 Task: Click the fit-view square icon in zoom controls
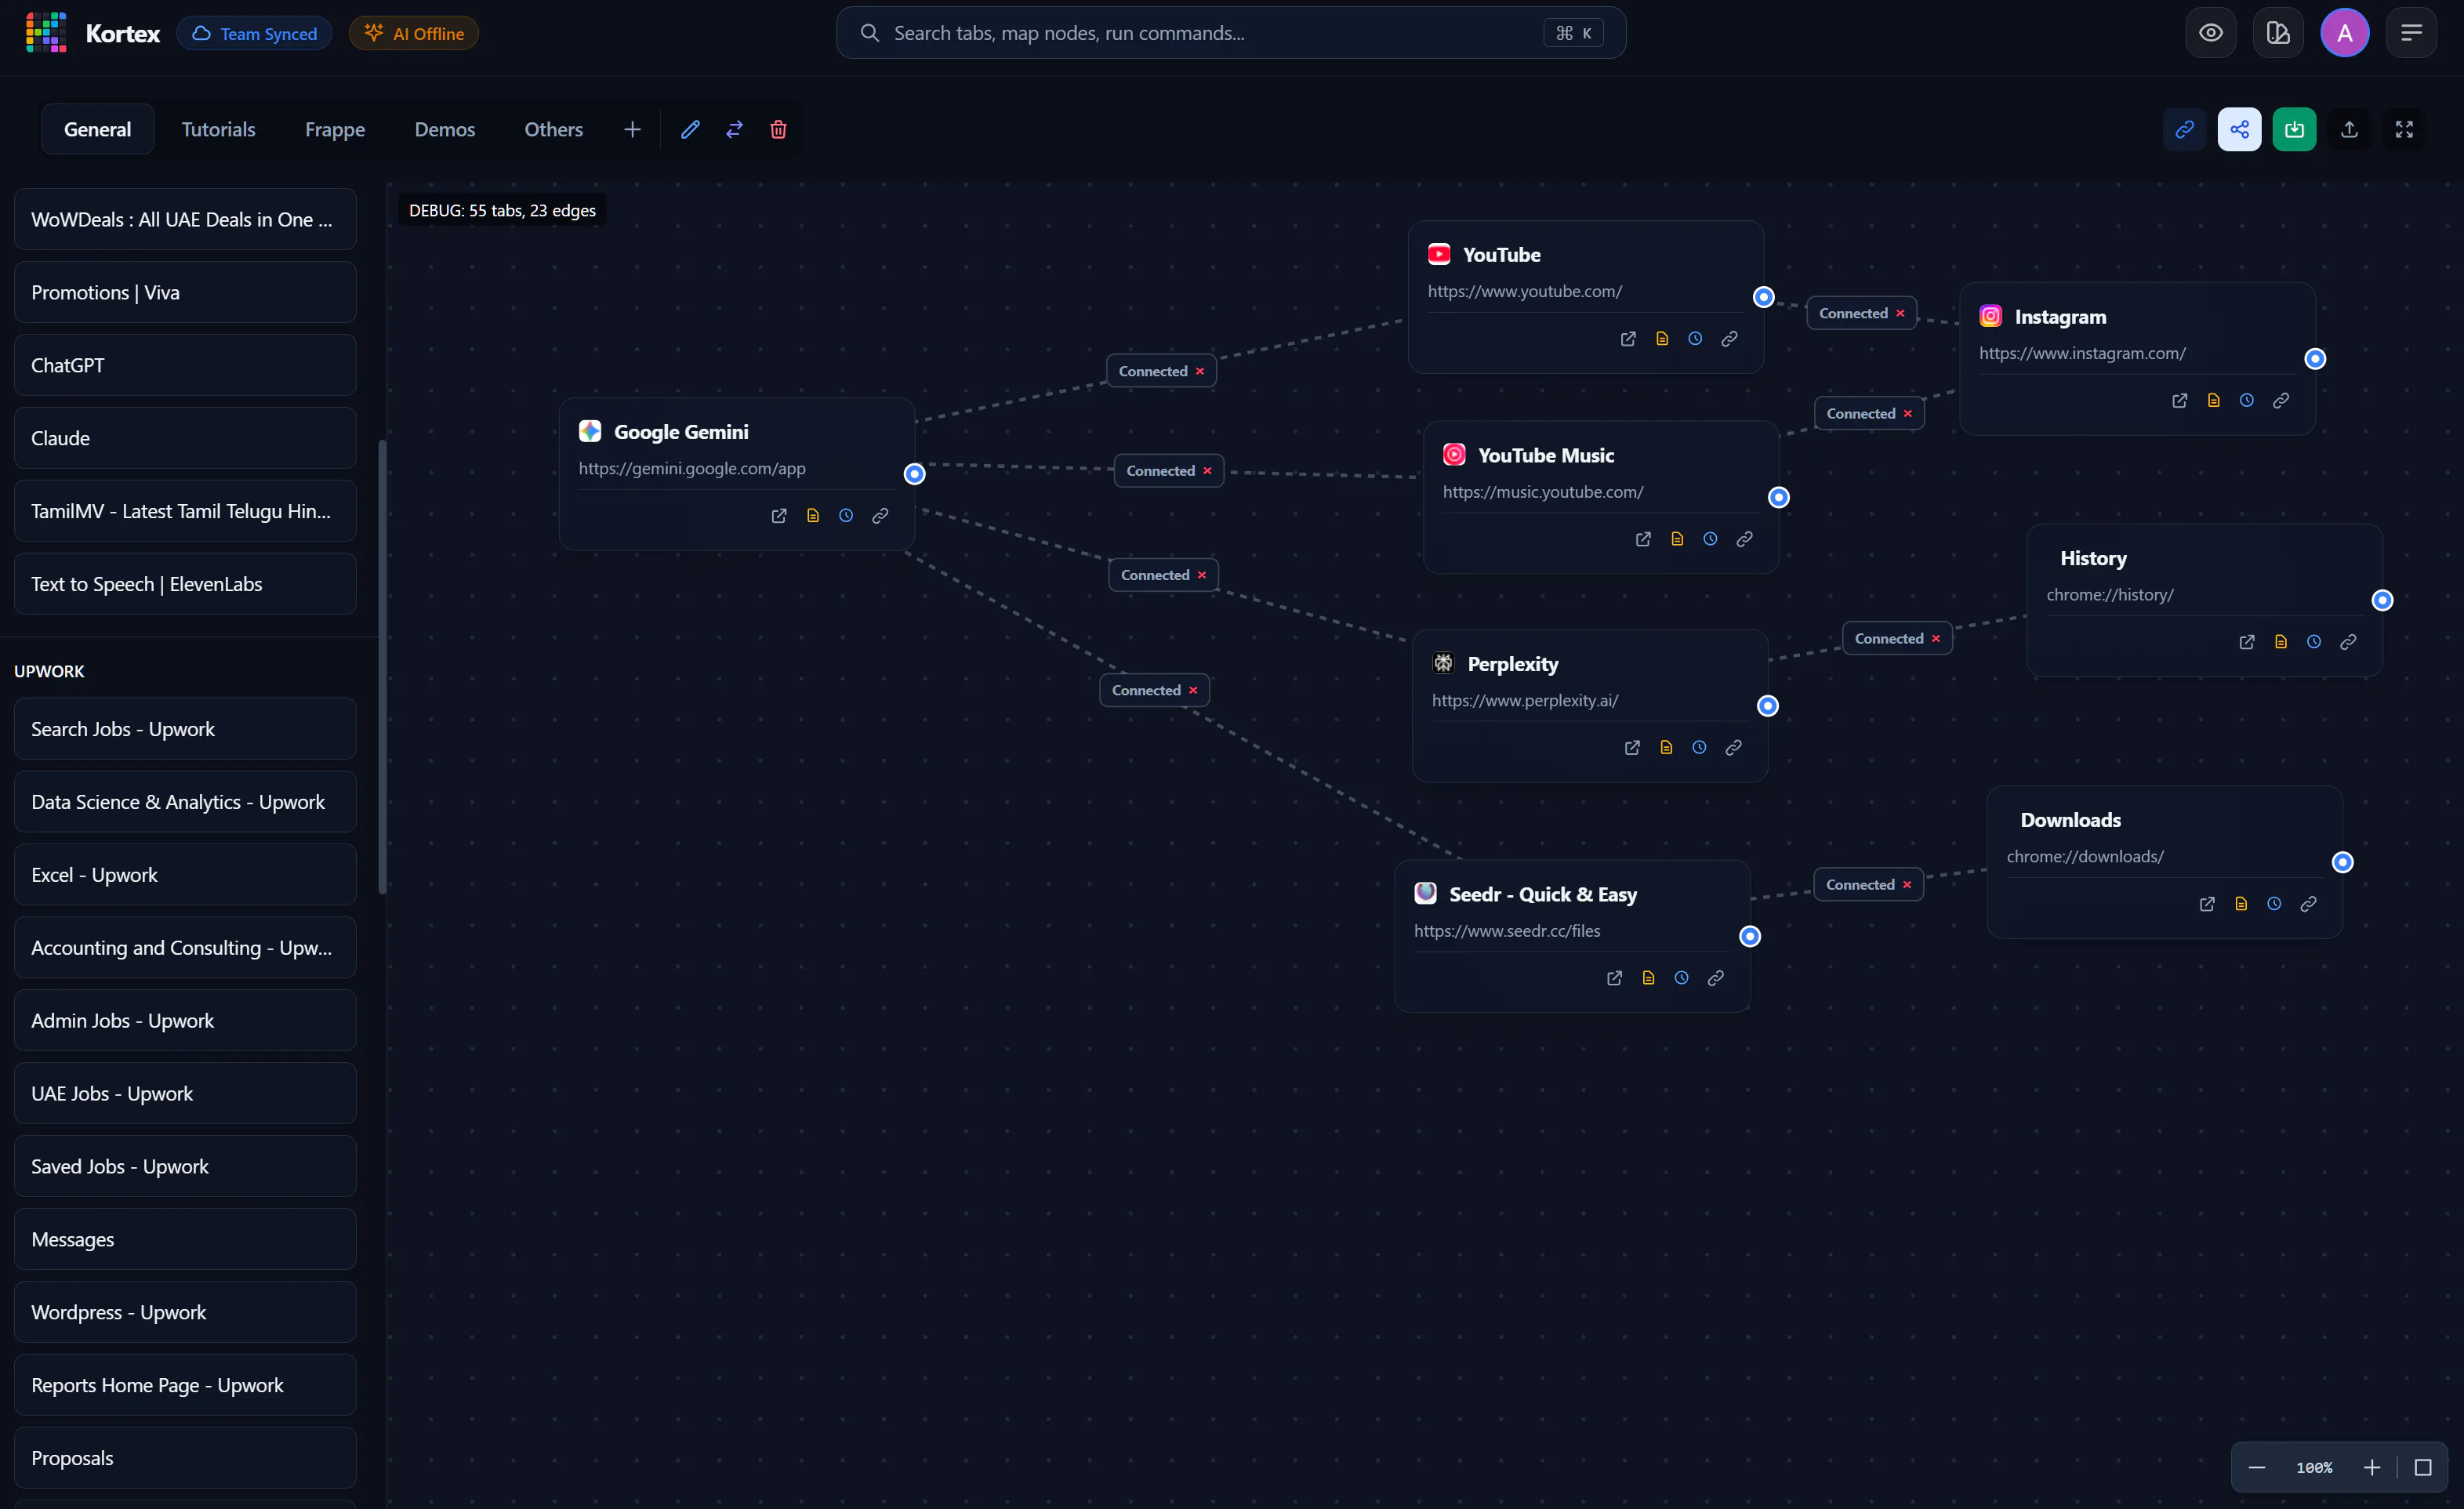[2423, 1467]
